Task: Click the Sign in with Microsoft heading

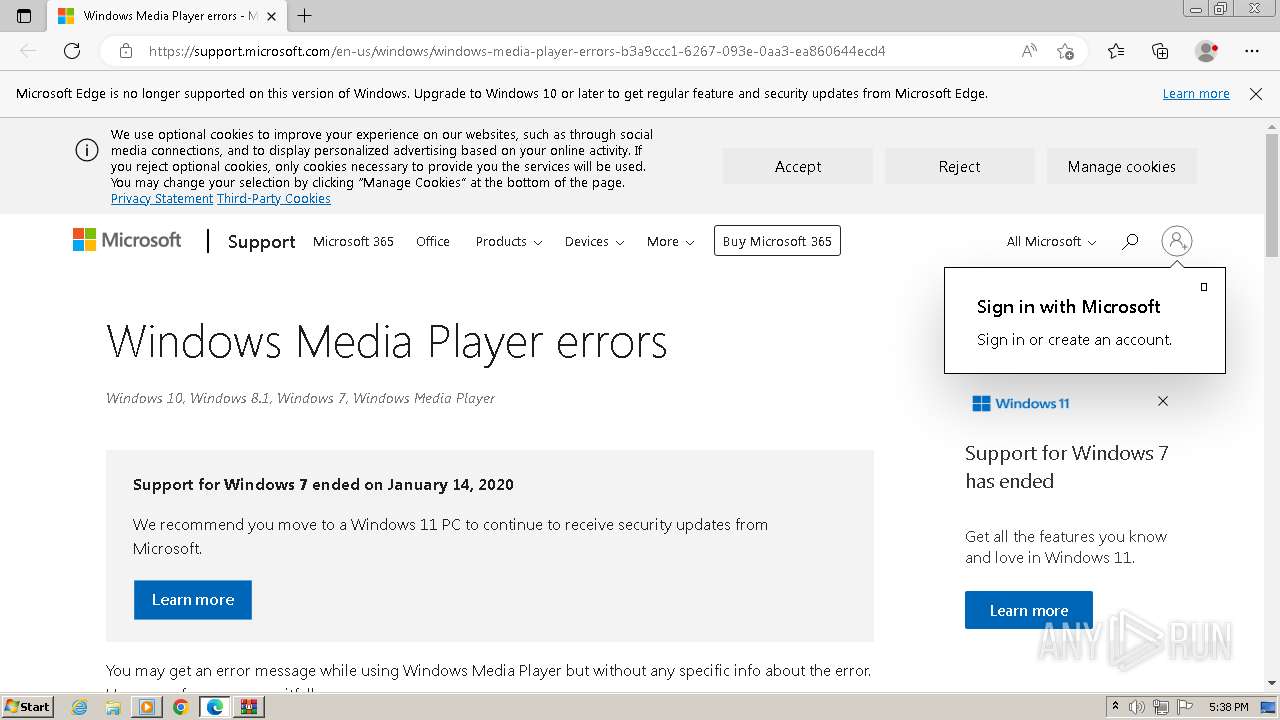Action: [1069, 307]
